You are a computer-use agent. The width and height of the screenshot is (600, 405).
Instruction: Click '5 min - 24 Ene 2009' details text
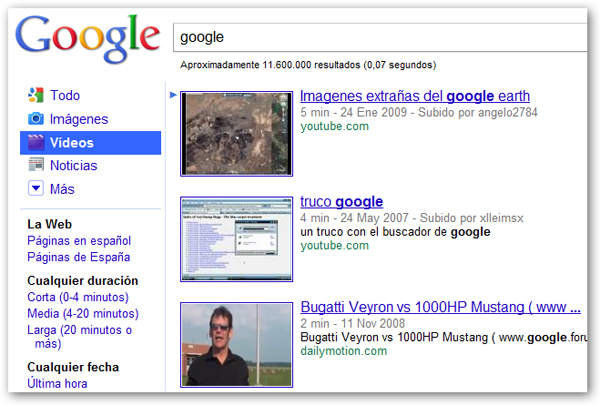[x=354, y=113]
